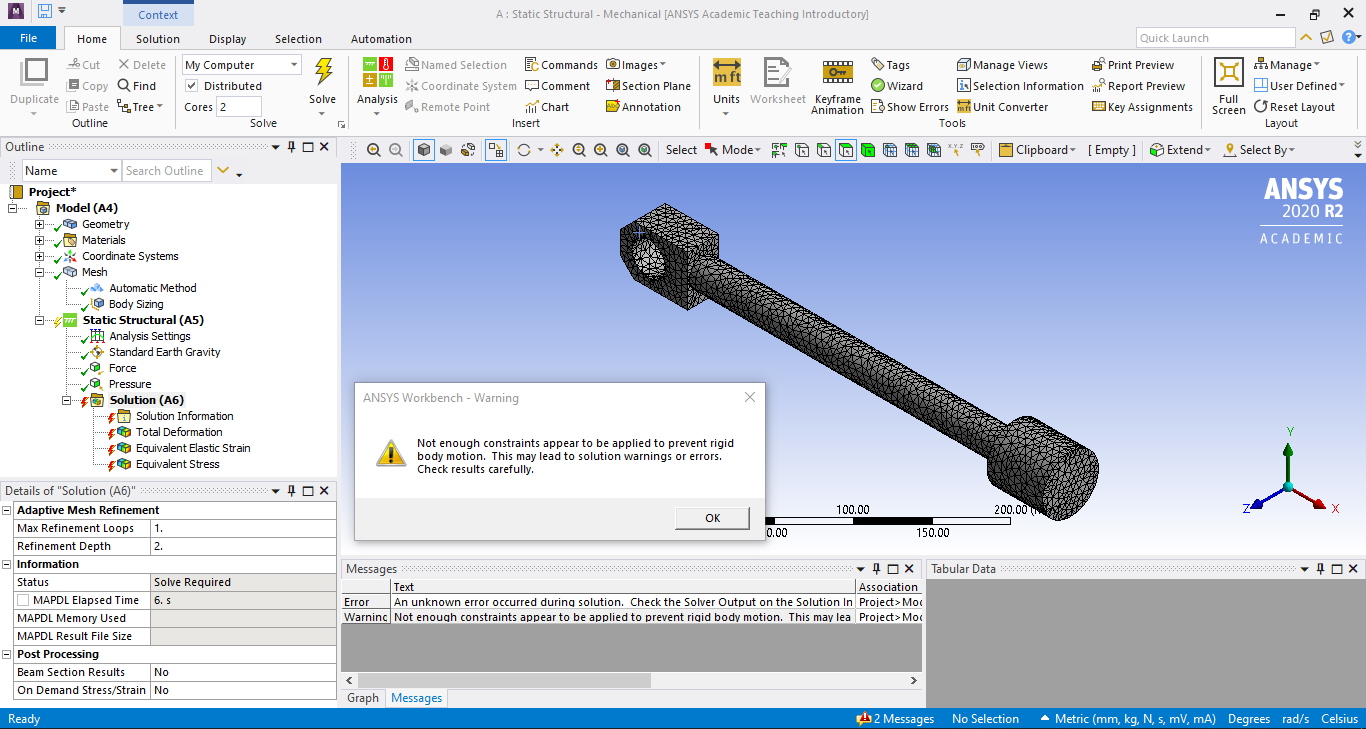
Task: Click the Solve lightning bolt icon
Action: [323, 72]
